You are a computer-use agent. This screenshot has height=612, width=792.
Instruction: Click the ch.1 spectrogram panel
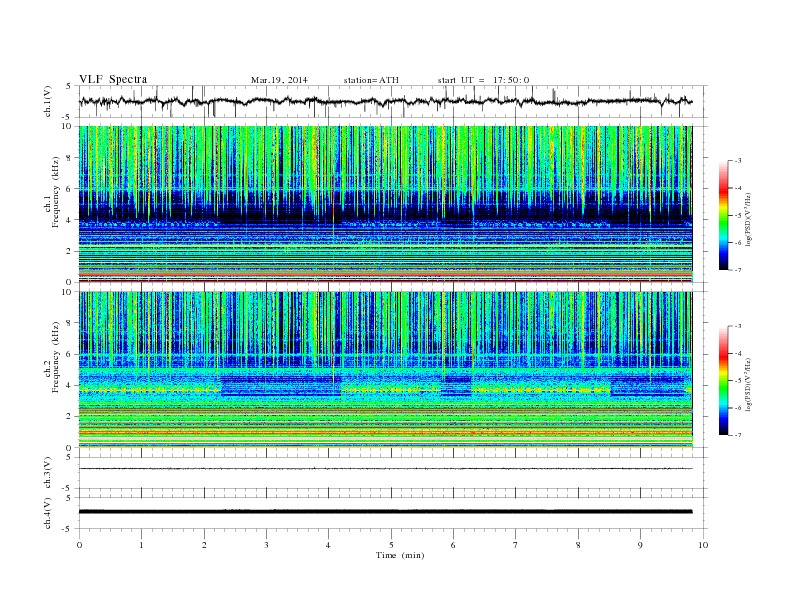click(385, 204)
